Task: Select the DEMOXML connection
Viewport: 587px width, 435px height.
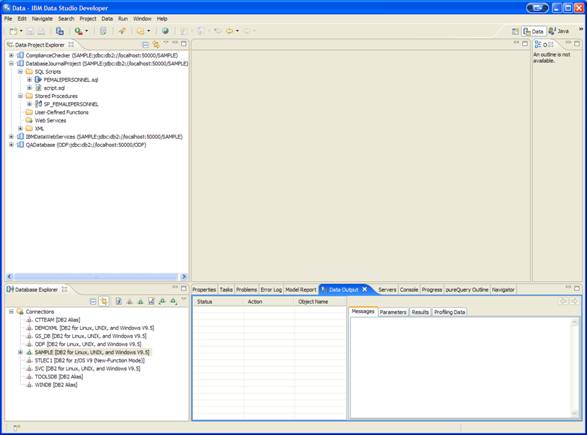Action: pyautogui.click(x=94, y=328)
